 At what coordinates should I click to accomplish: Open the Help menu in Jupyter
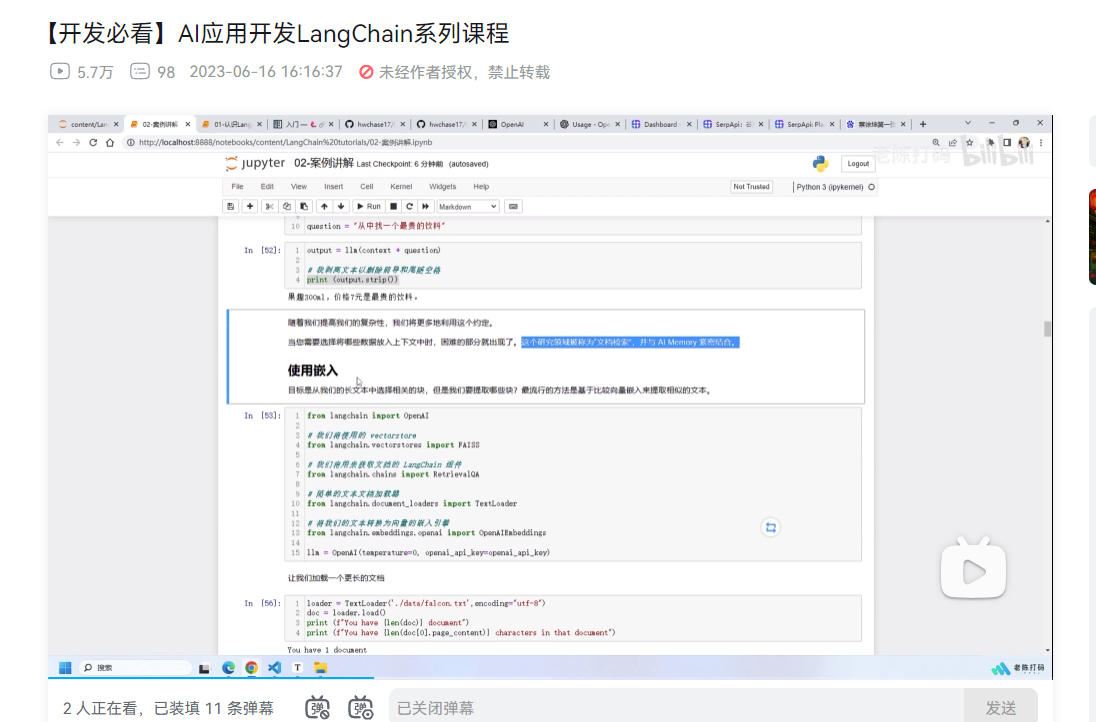(x=481, y=187)
